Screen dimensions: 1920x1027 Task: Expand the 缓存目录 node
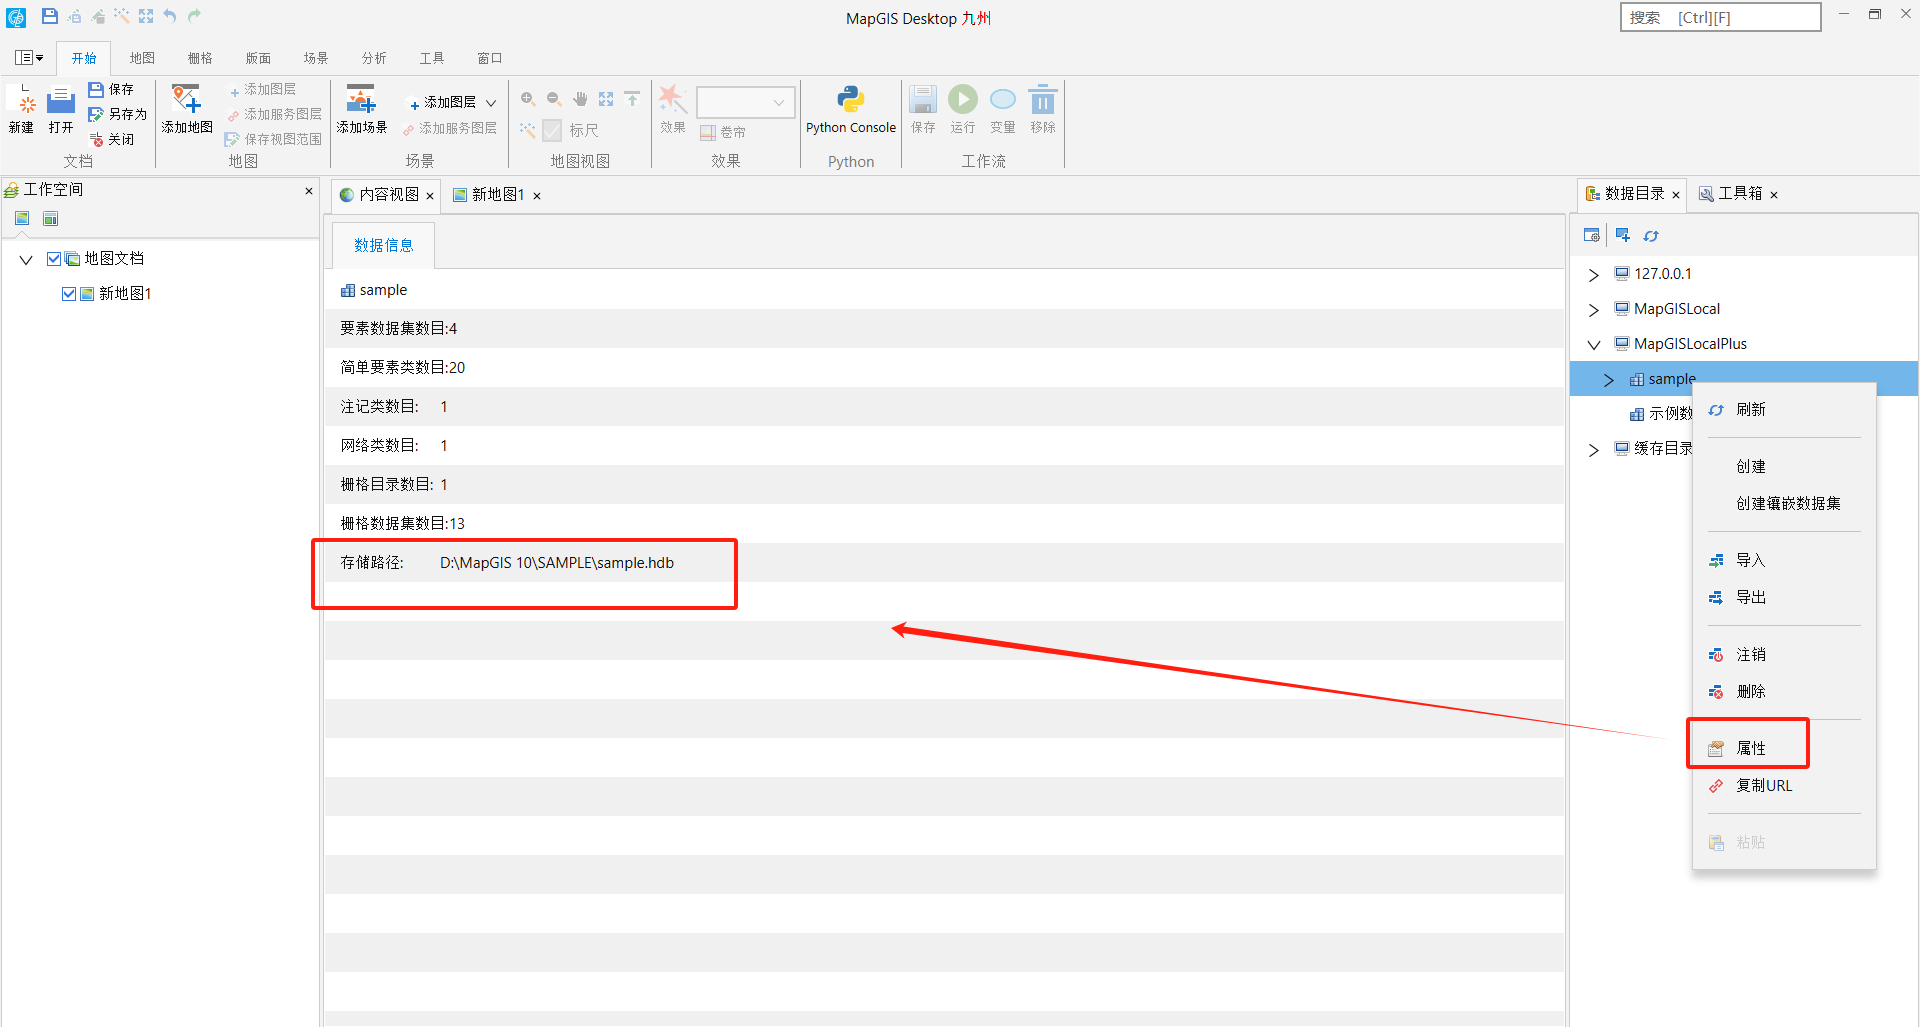[x=1594, y=450]
